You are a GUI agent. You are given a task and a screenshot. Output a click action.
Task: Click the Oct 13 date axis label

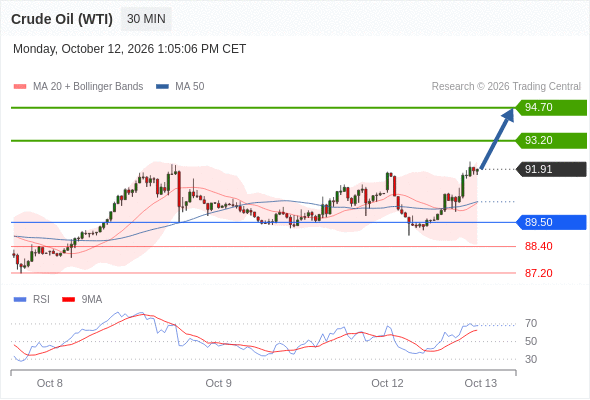click(x=481, y=383)
